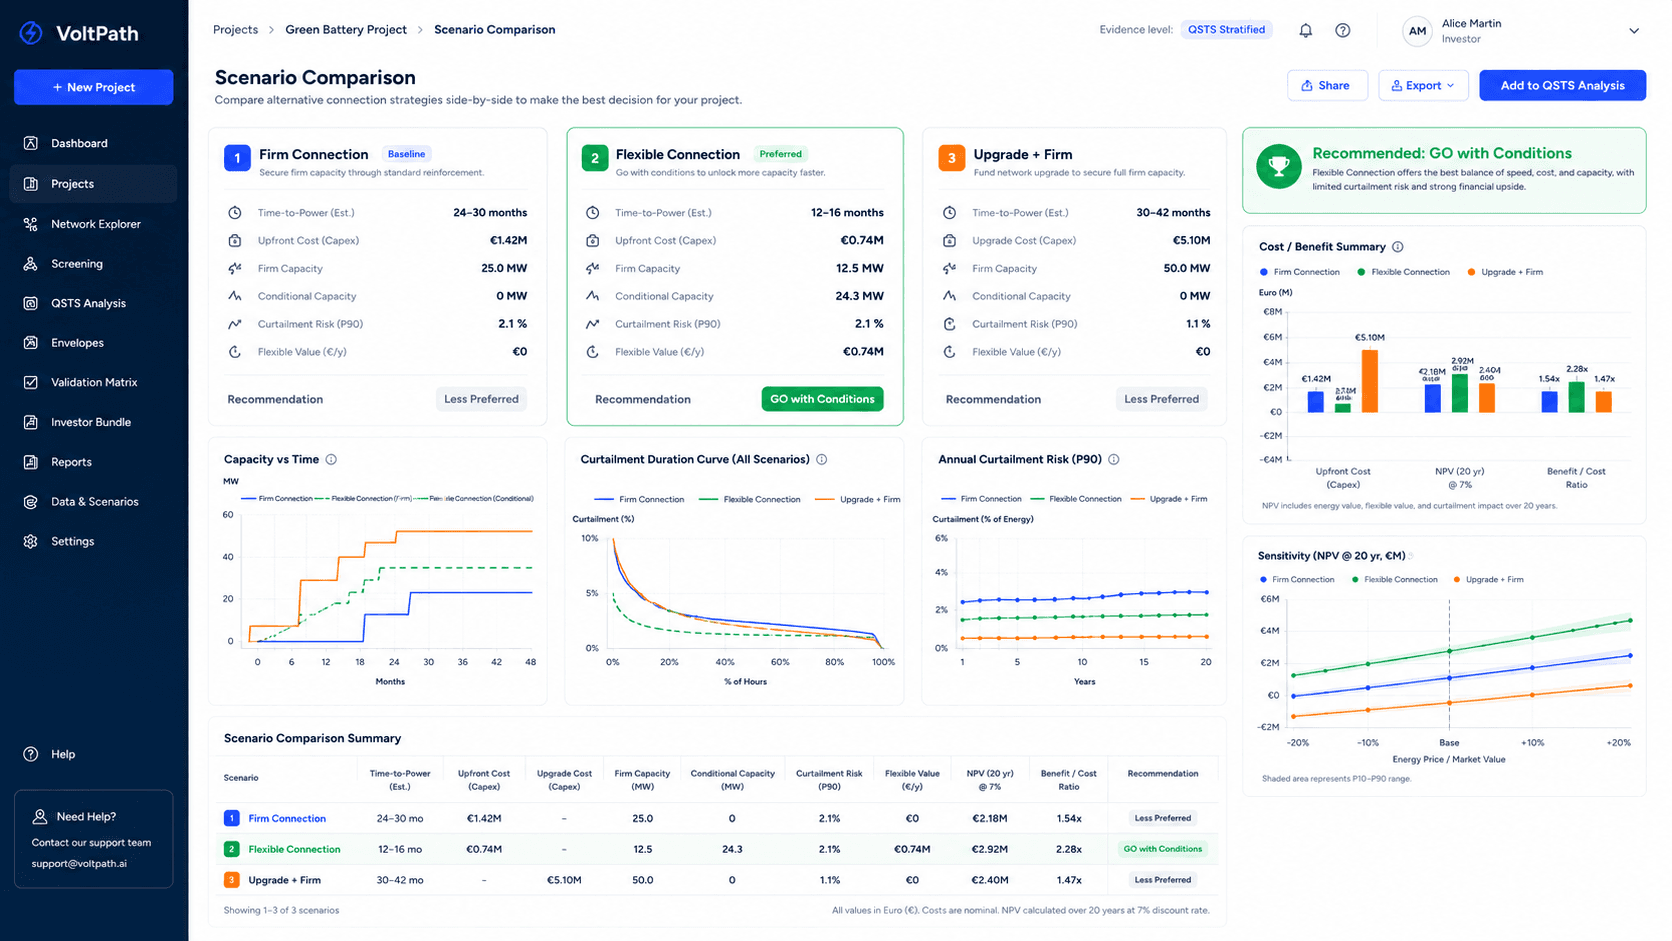Click the Share button
The image size is (1672, 941).
(x=1327, y=86)
